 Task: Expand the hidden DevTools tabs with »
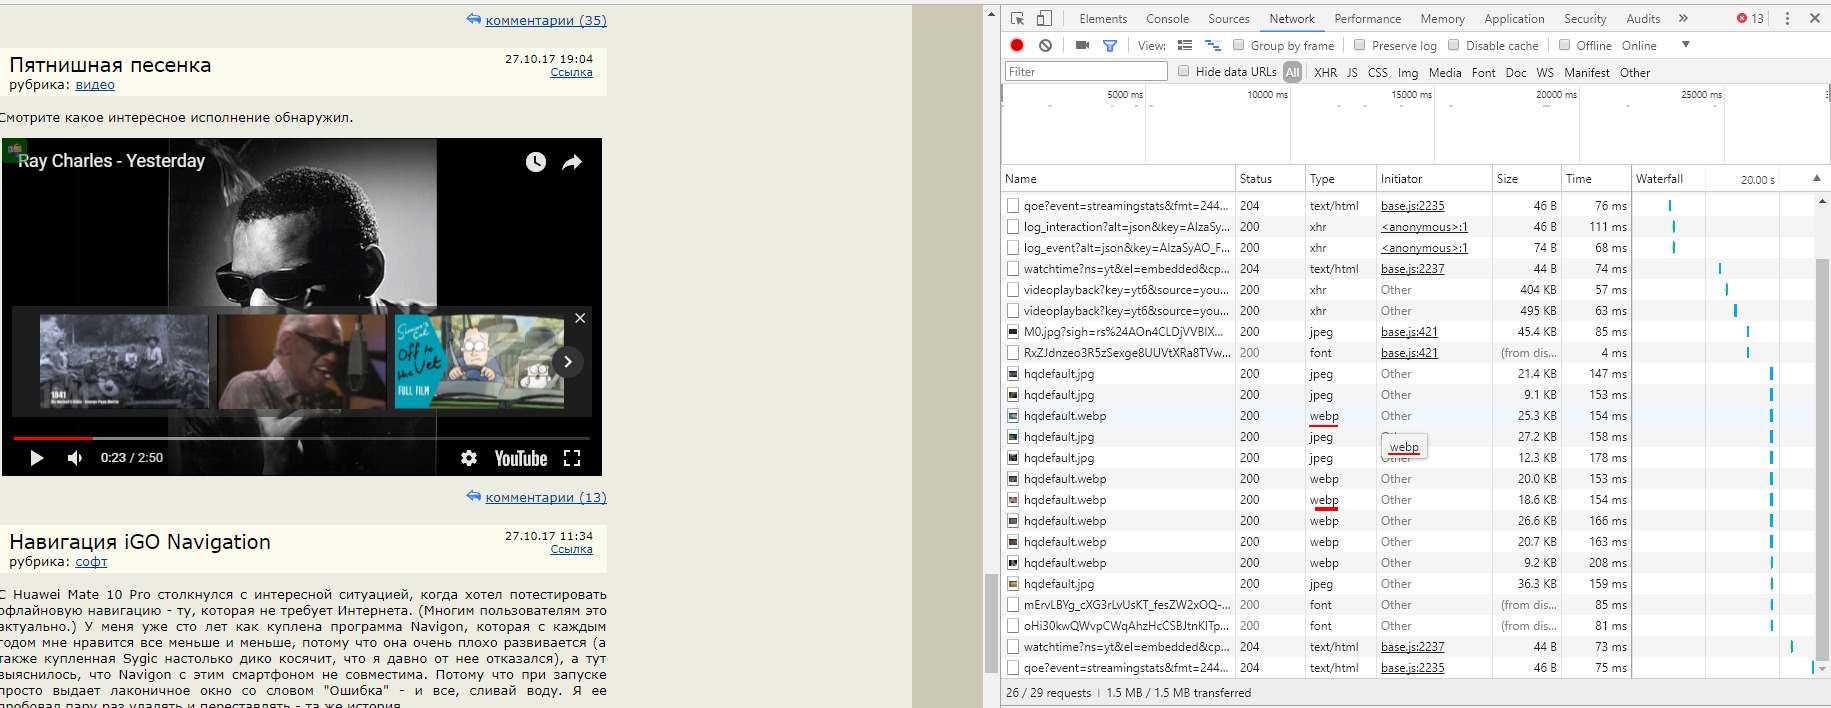(1683, 18)
